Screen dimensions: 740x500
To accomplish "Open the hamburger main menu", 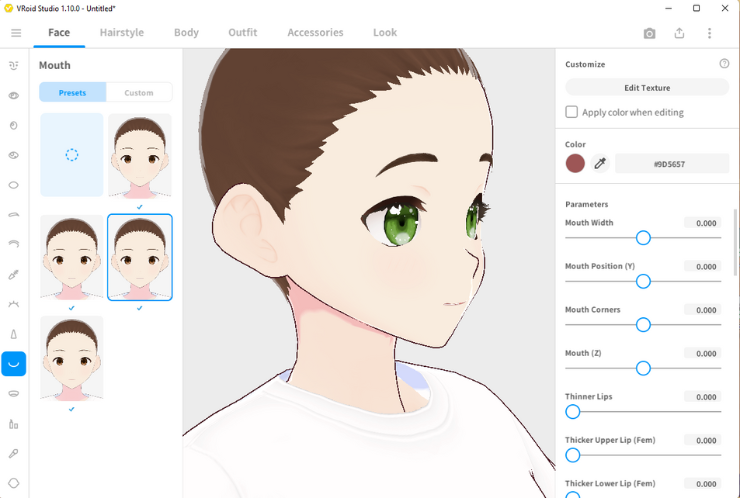I will click(16, 33).
